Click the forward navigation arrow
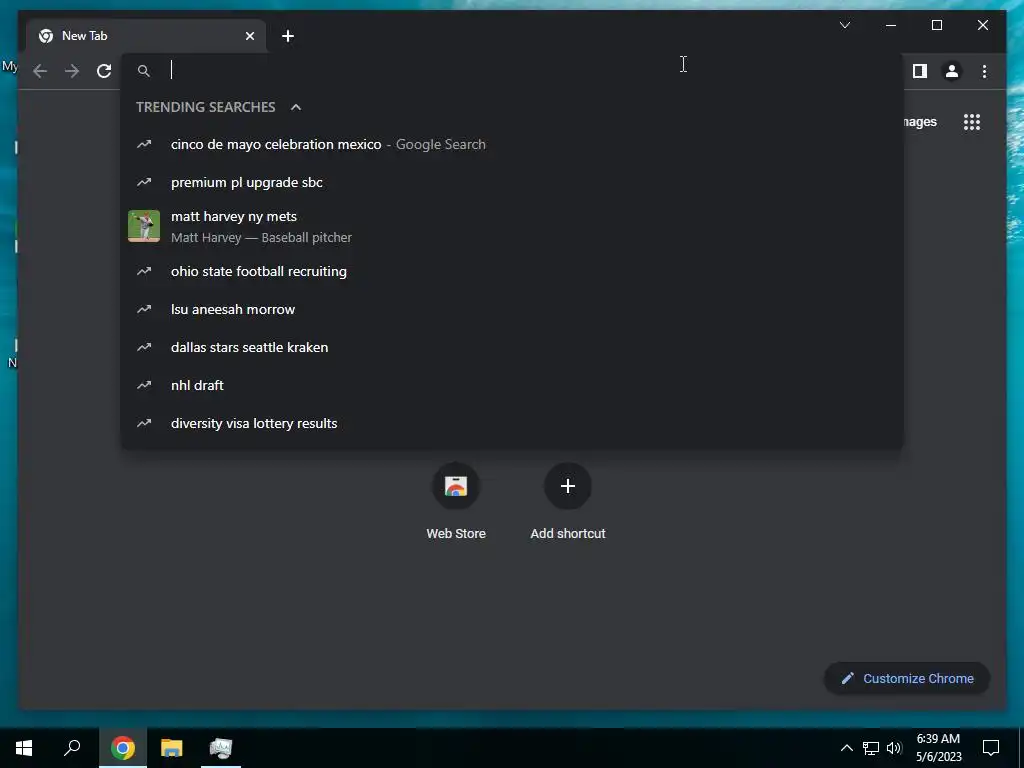 [72, 71]
